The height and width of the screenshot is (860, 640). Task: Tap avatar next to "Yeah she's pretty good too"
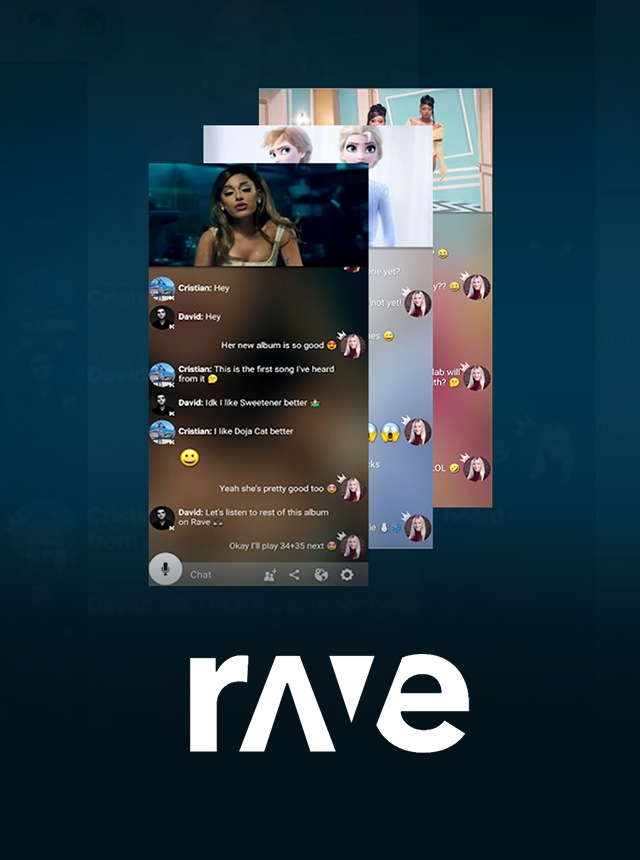pyautogui.click(x=353, y=489)
